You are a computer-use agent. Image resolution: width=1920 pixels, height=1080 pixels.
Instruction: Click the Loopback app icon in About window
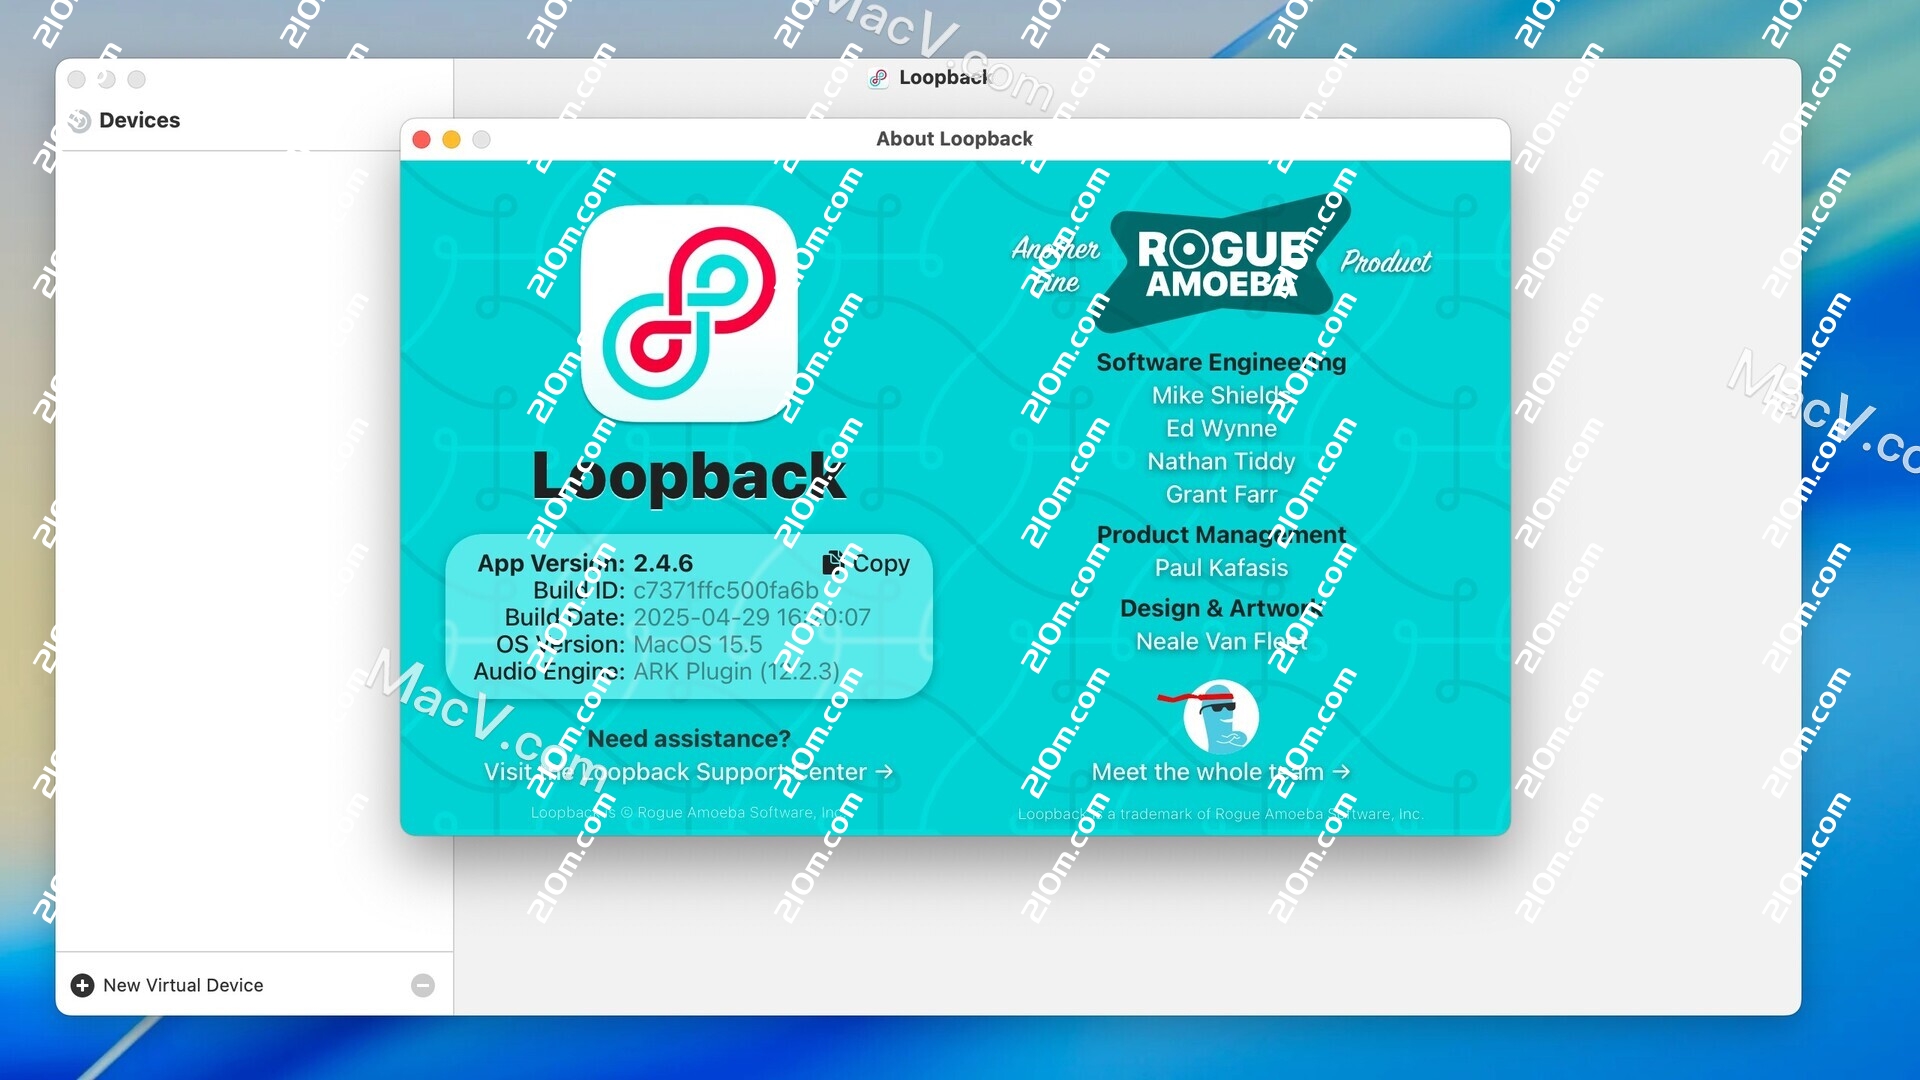tap(689, 313)
